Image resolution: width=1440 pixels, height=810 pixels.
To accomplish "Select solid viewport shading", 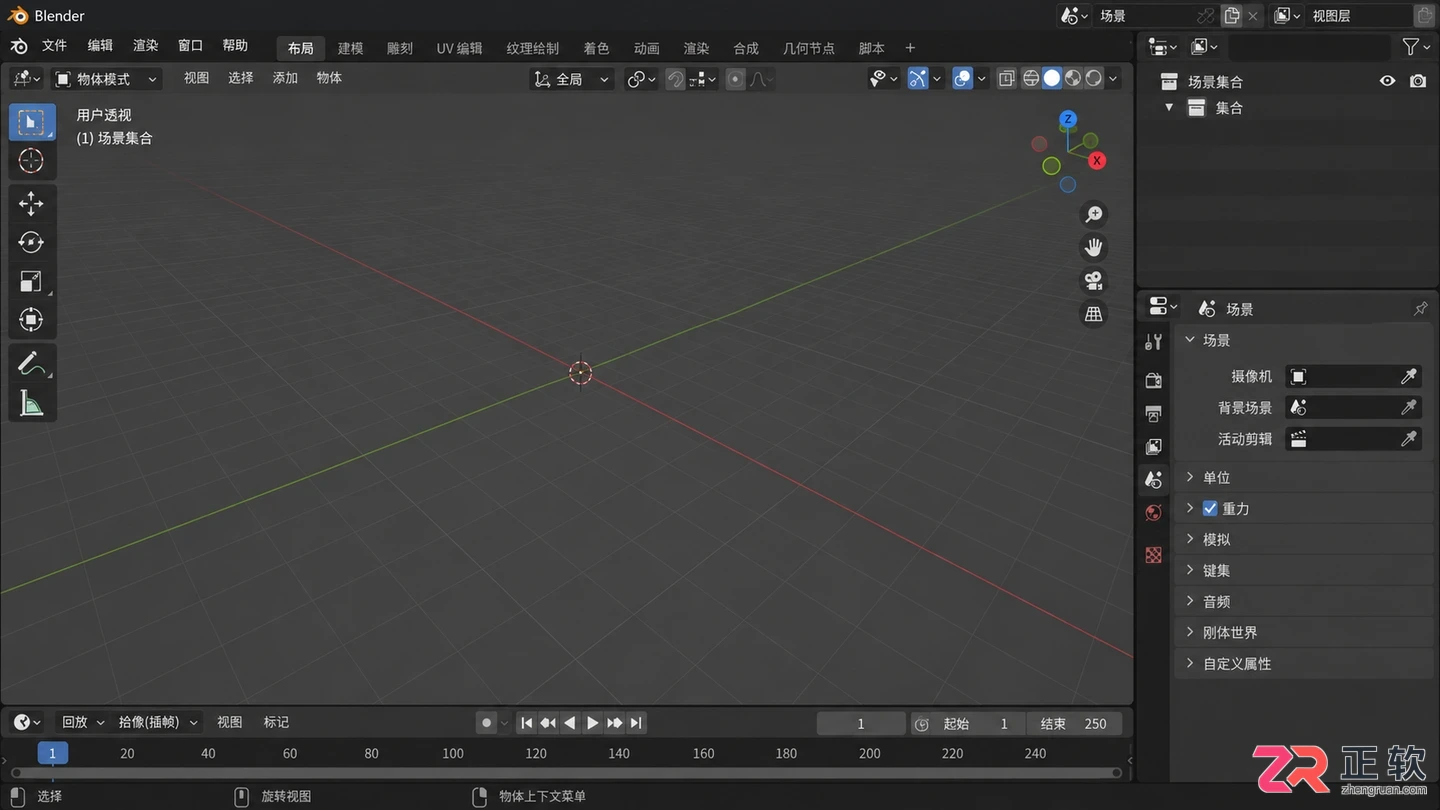I will pos(1052,78).
